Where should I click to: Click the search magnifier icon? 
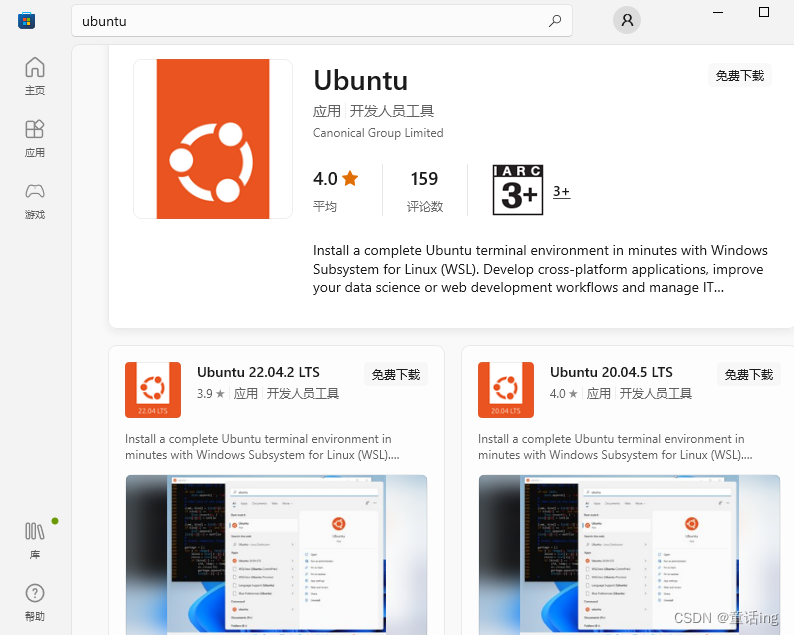click(555, 21)
